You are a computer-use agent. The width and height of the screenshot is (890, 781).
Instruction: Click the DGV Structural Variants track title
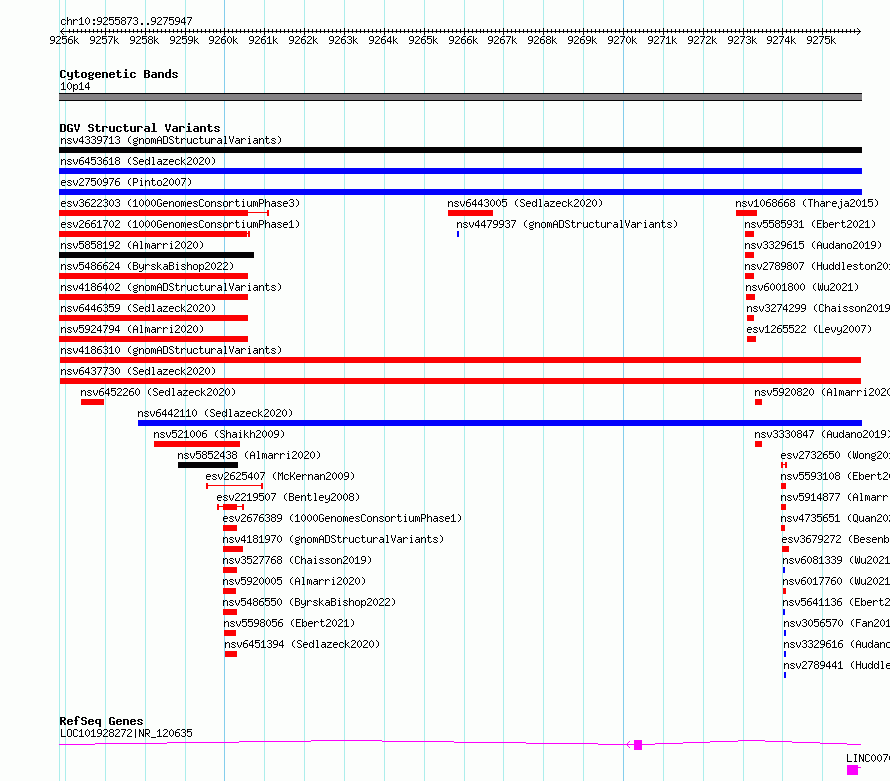140,128
